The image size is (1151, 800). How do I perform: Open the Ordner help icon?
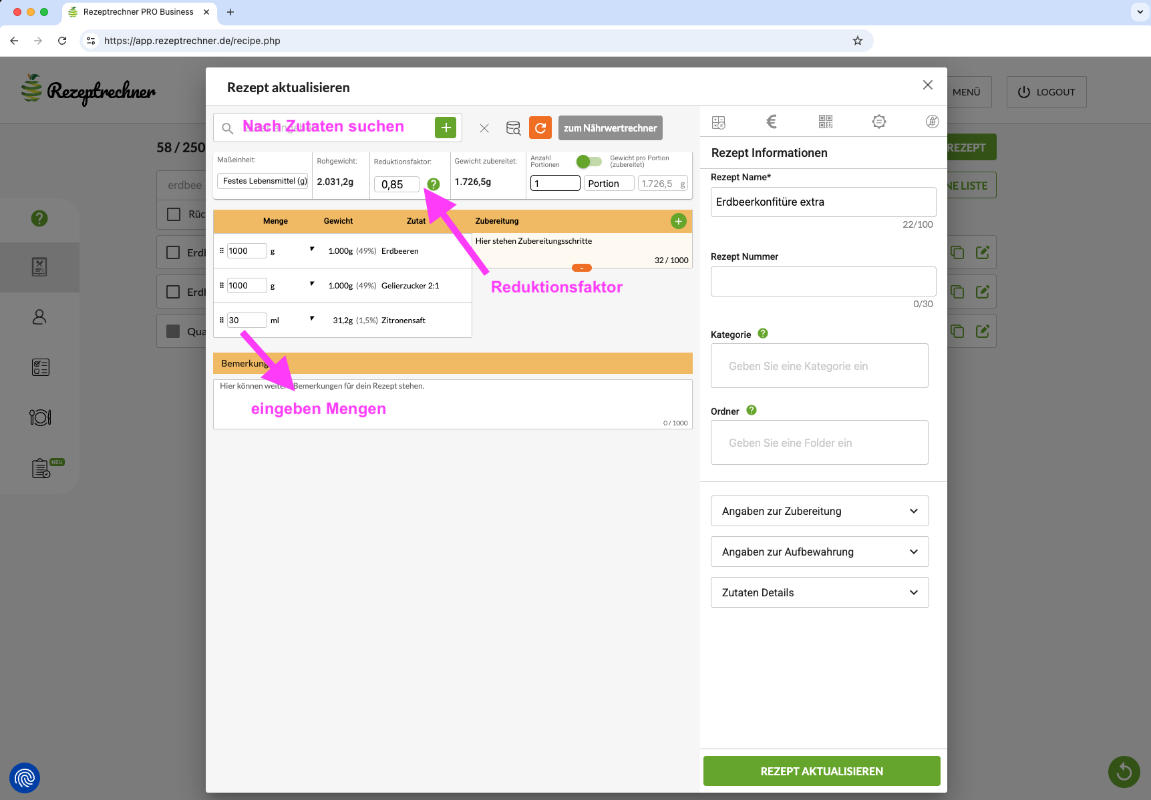[751, 410]
